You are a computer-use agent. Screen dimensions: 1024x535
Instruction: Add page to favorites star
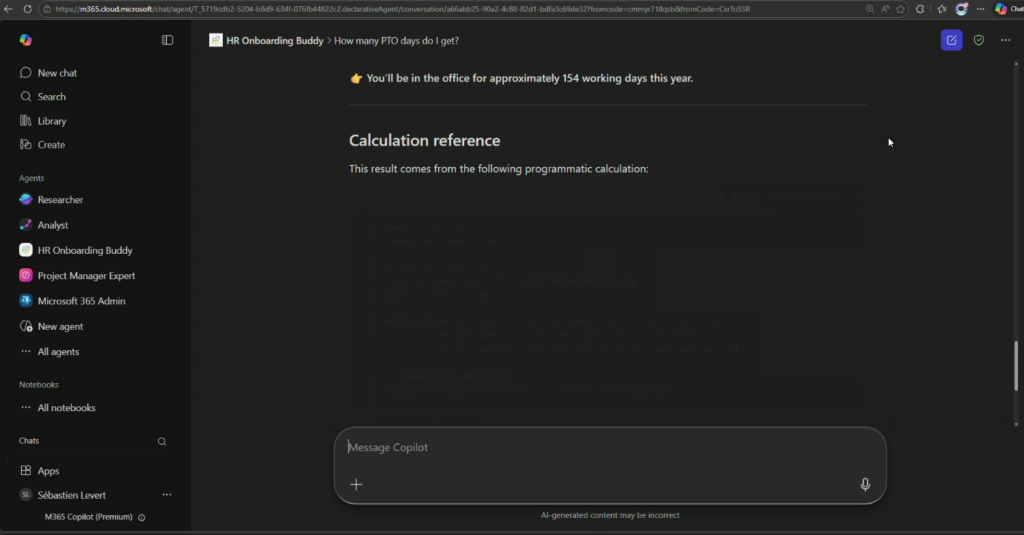pos(901,9)
